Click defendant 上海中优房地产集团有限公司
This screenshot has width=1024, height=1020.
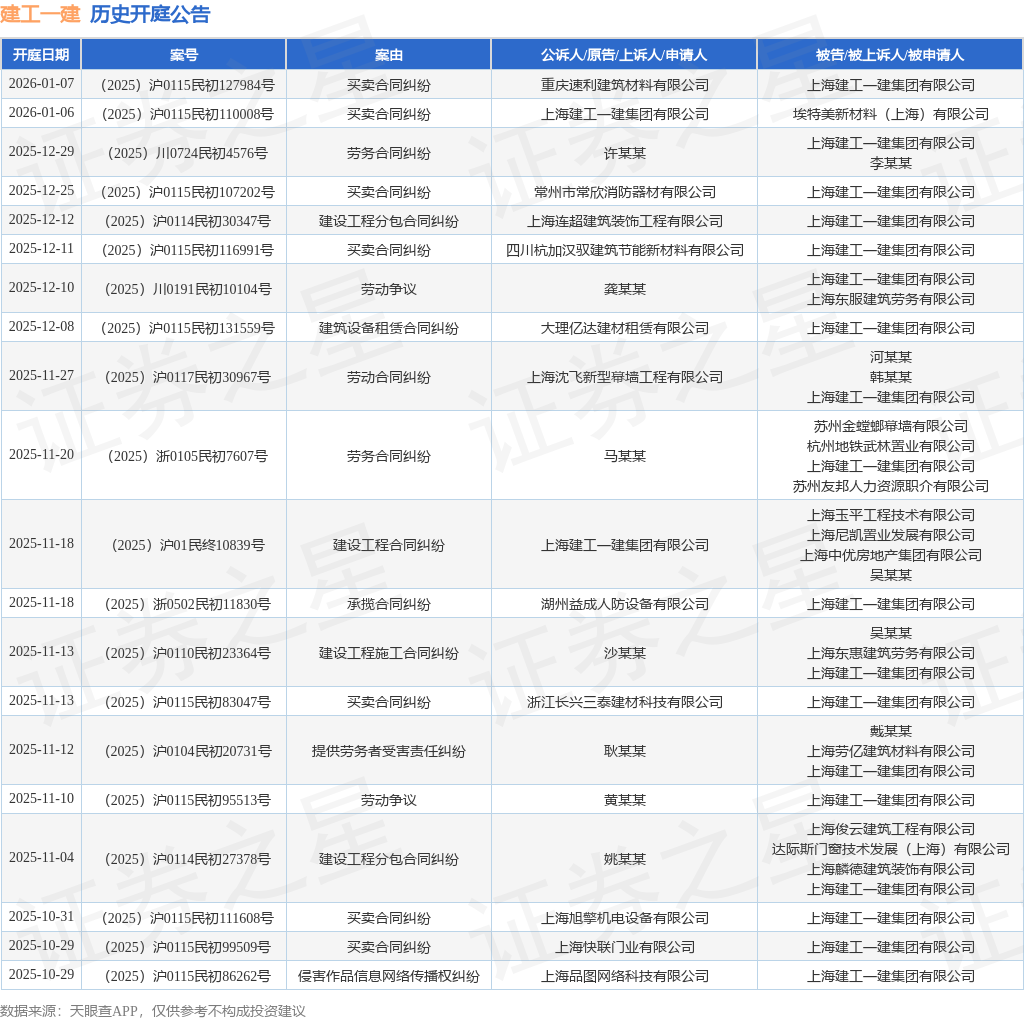tap(890, 555)
